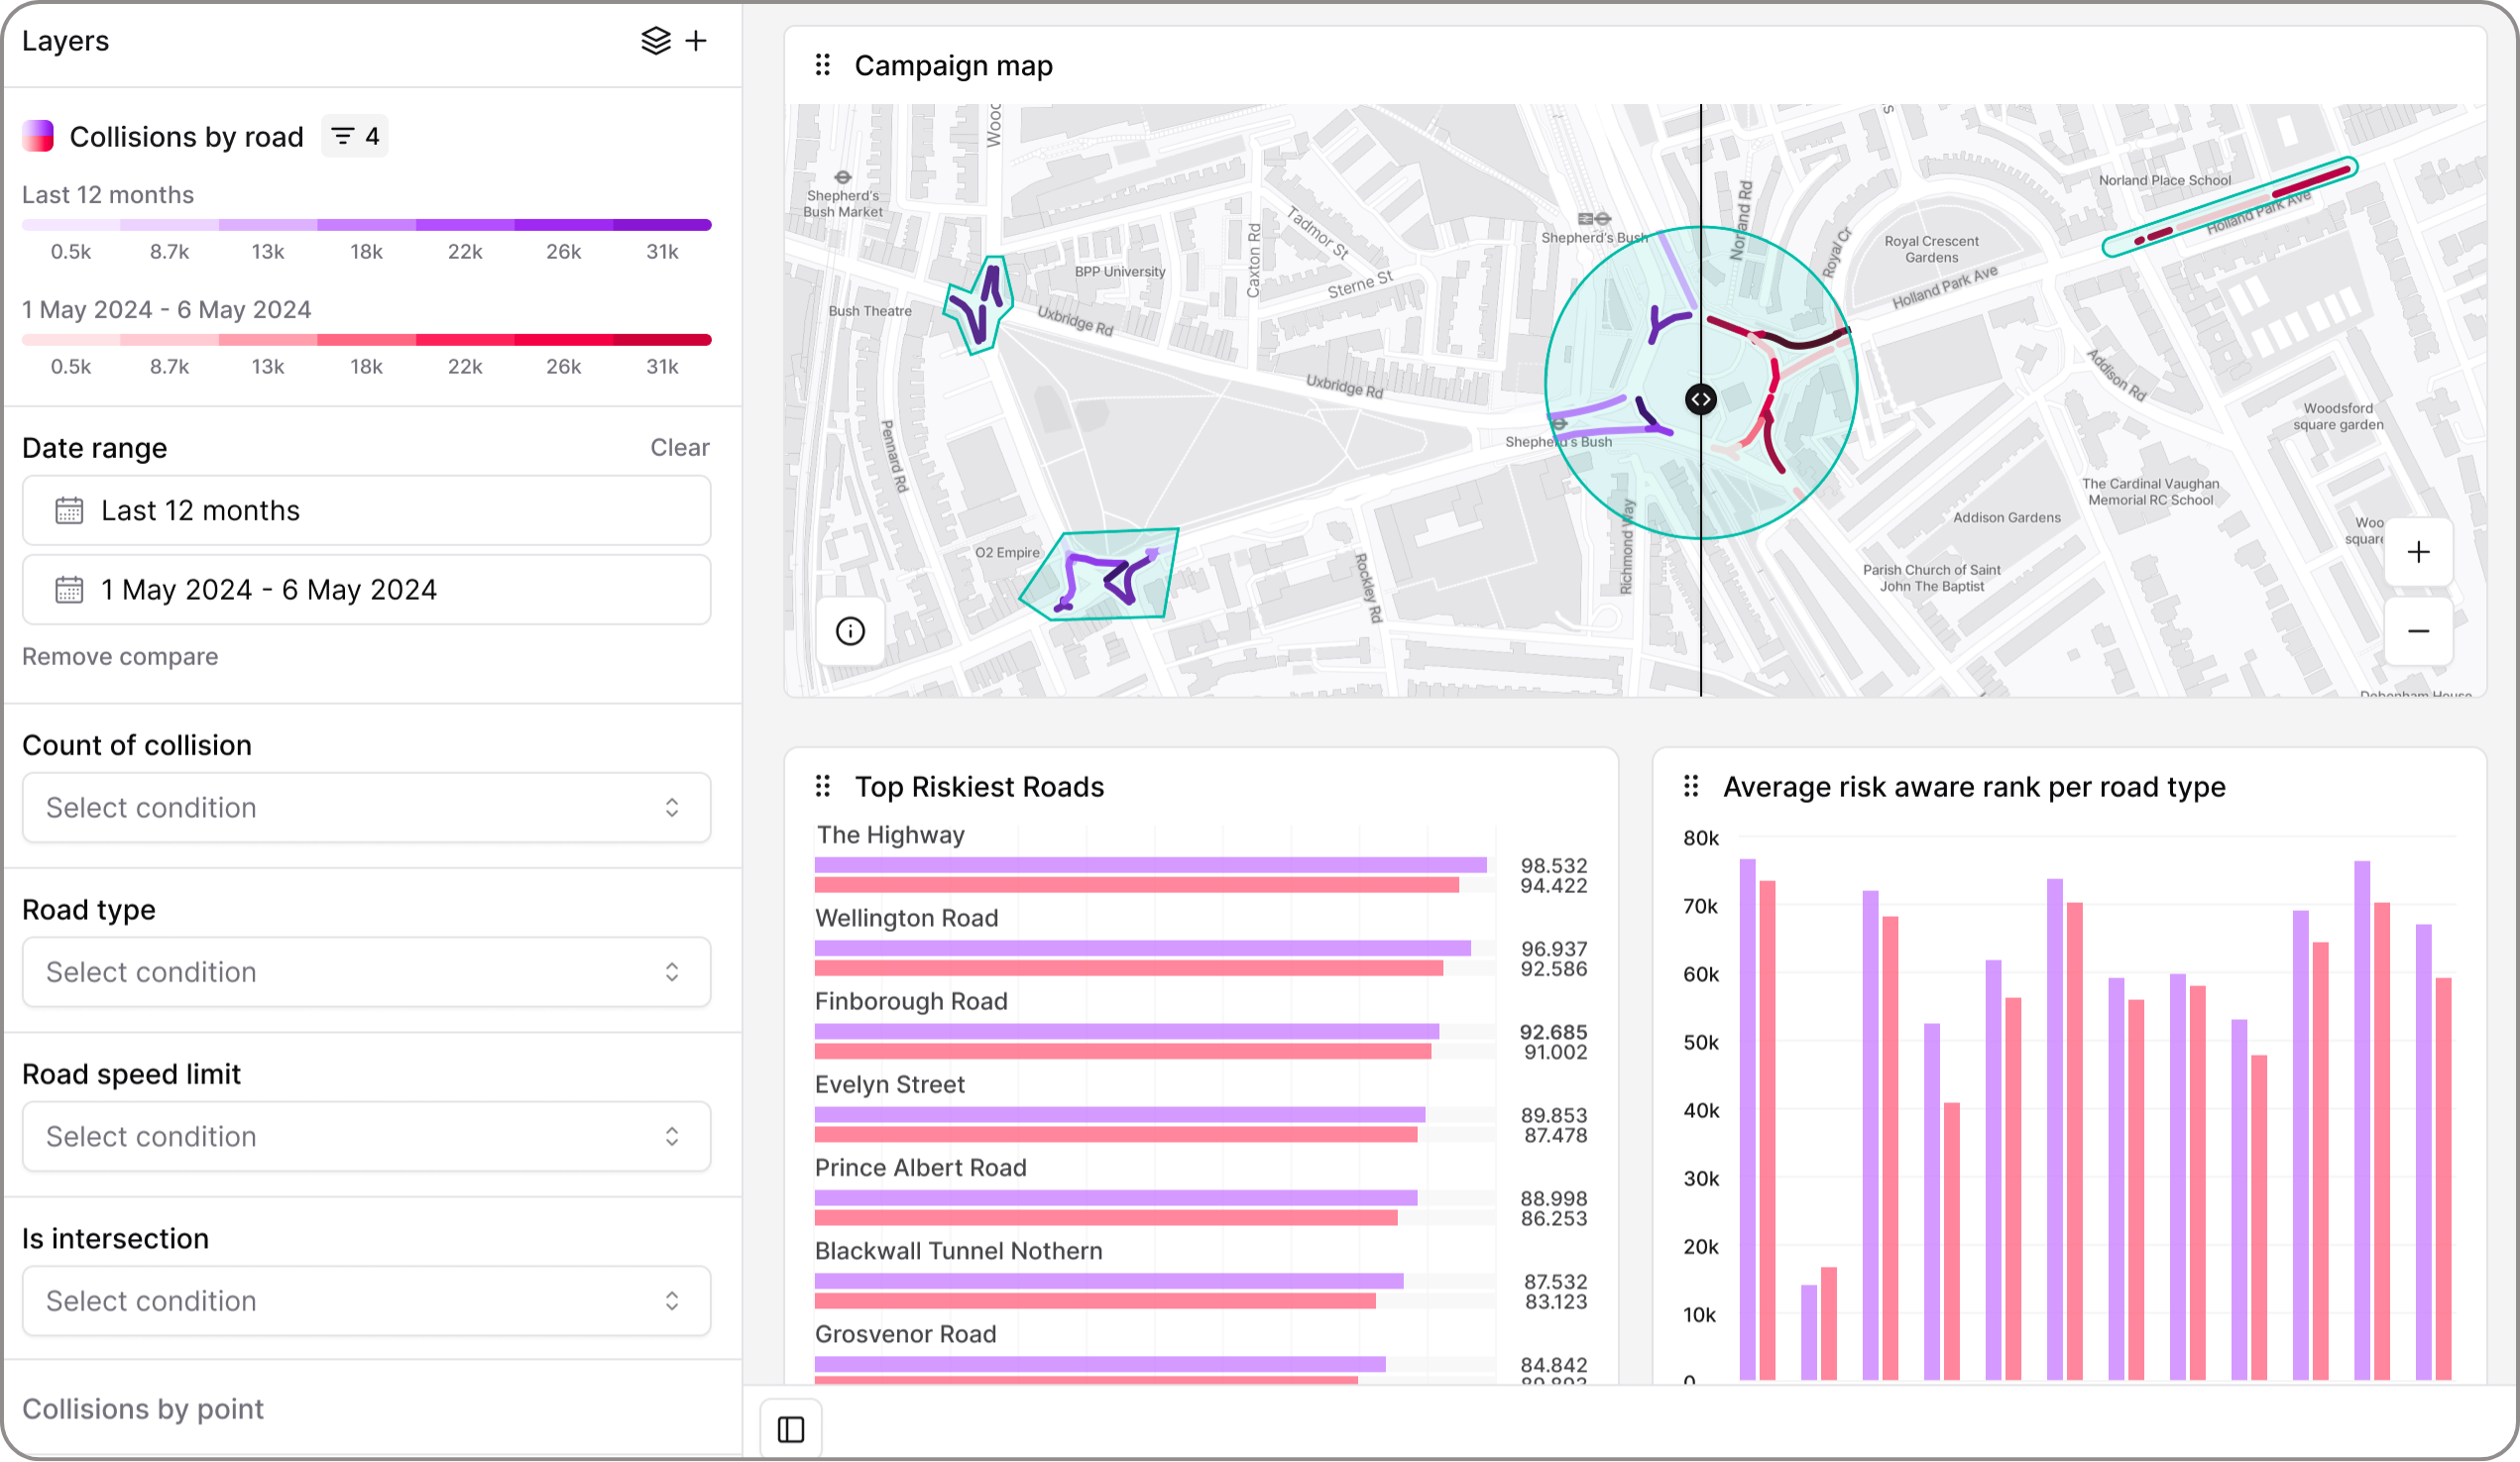Image resolution: width=2520 pixels, height=1462 pixels.
Task: Zoom out on the Campaign map
Action: pos(2418,631)
